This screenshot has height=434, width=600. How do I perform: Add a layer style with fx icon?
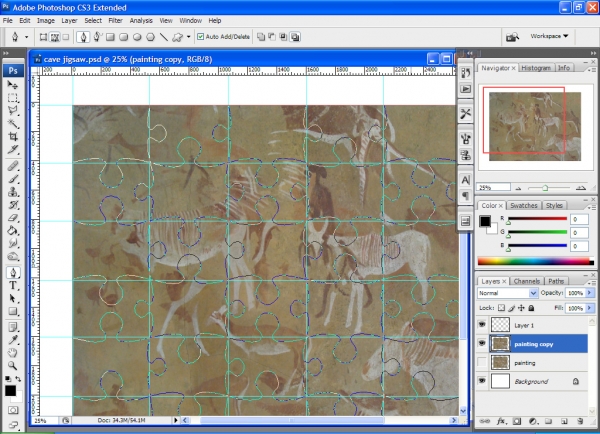coord(501,421)
